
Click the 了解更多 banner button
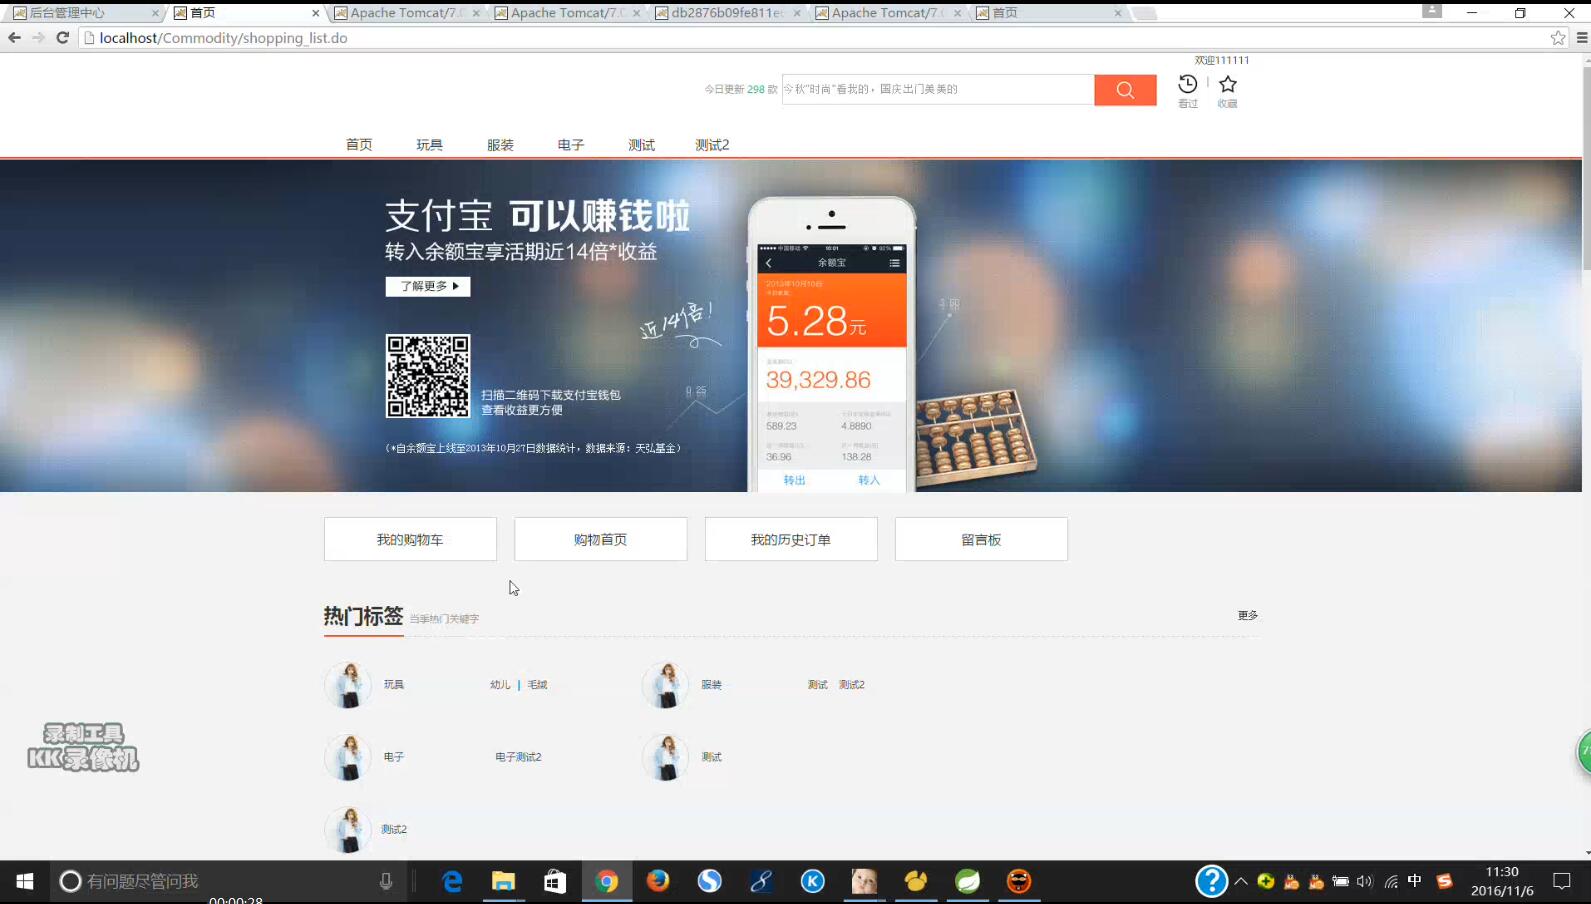pos(428,286)
